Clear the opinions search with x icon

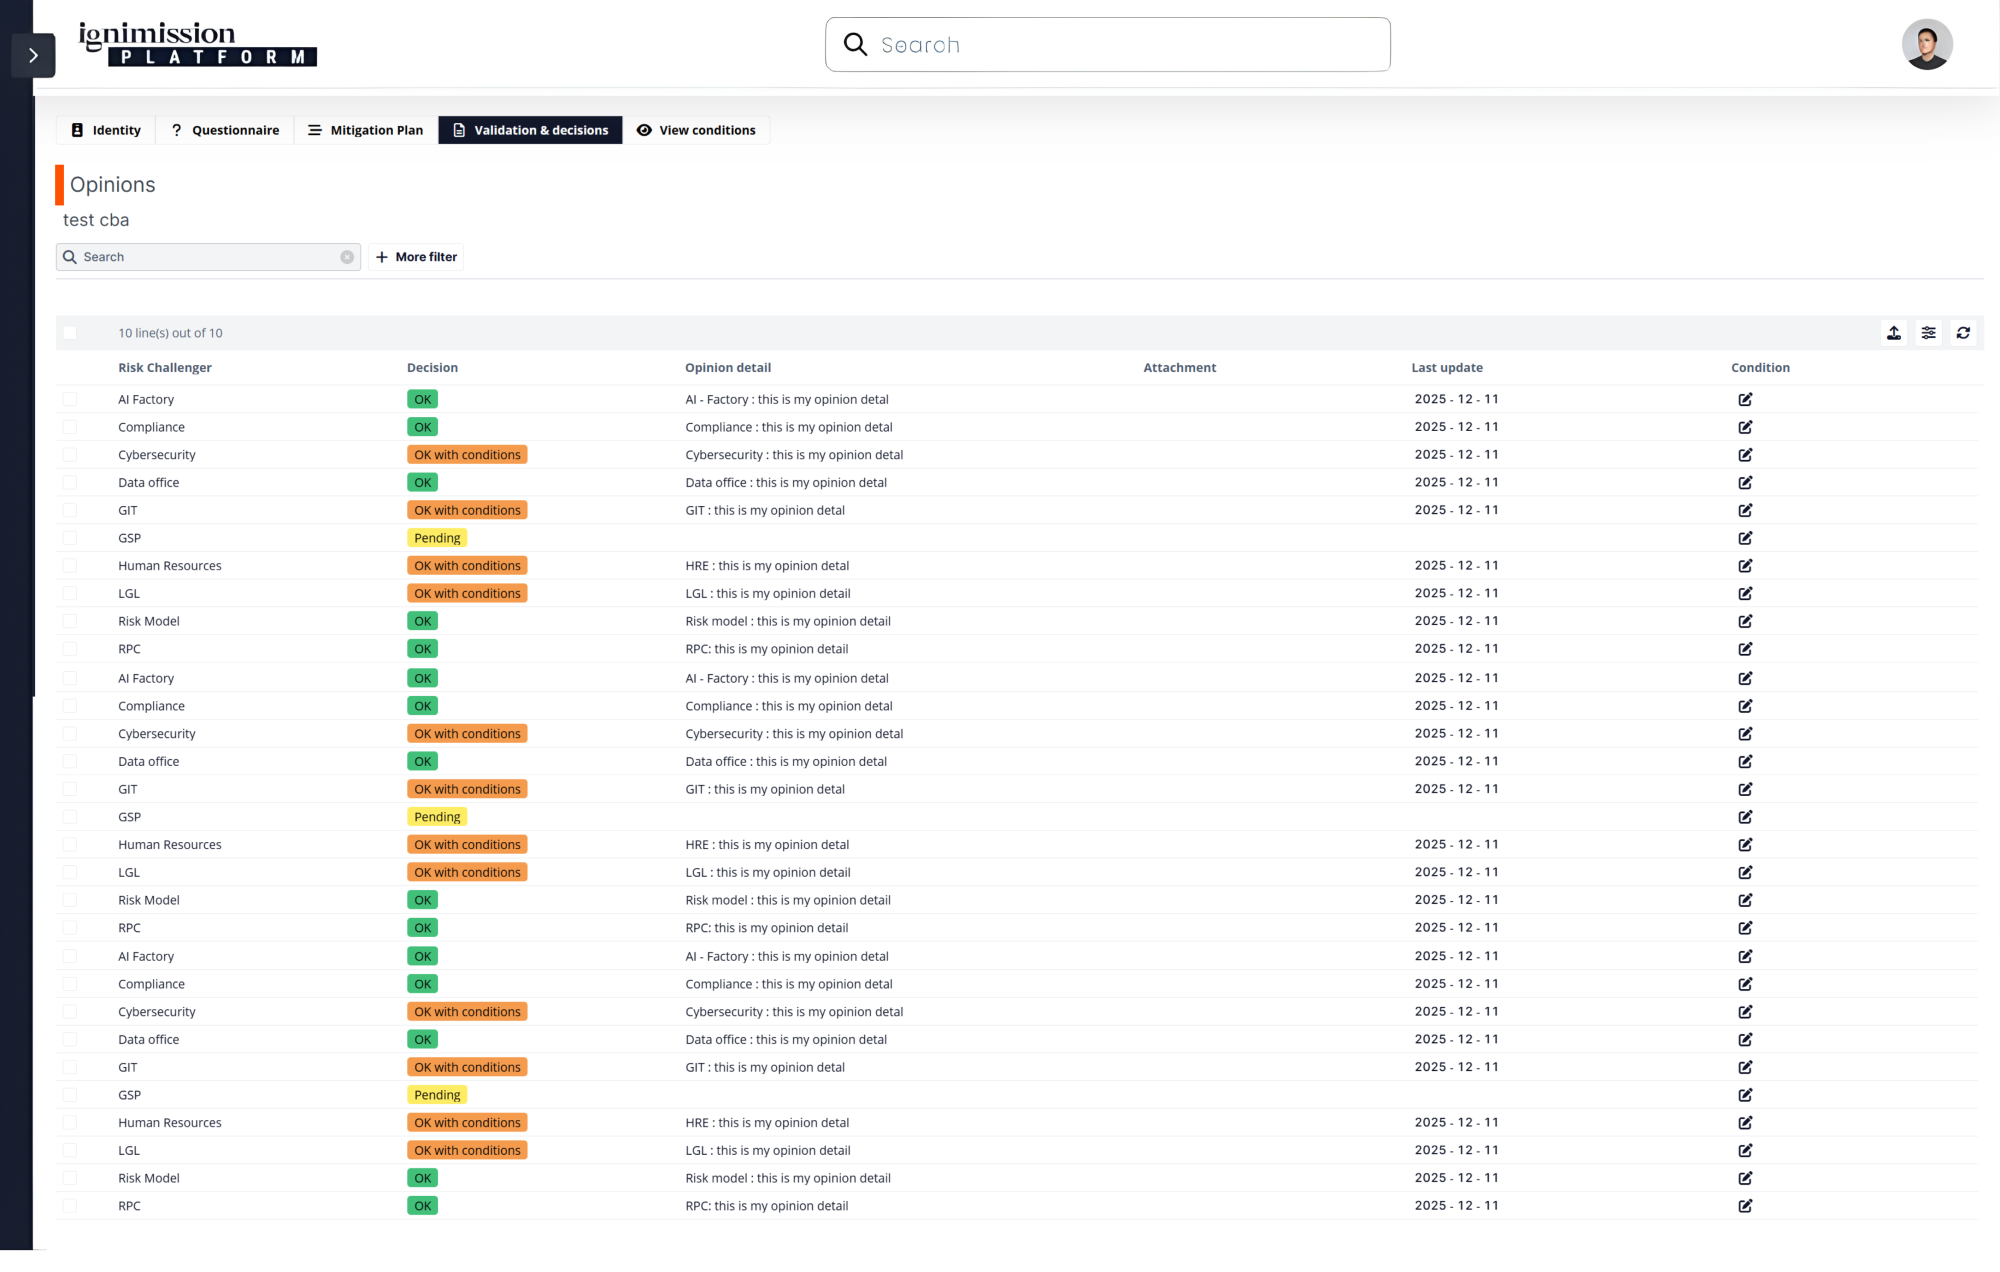click(x=347, y=257)
